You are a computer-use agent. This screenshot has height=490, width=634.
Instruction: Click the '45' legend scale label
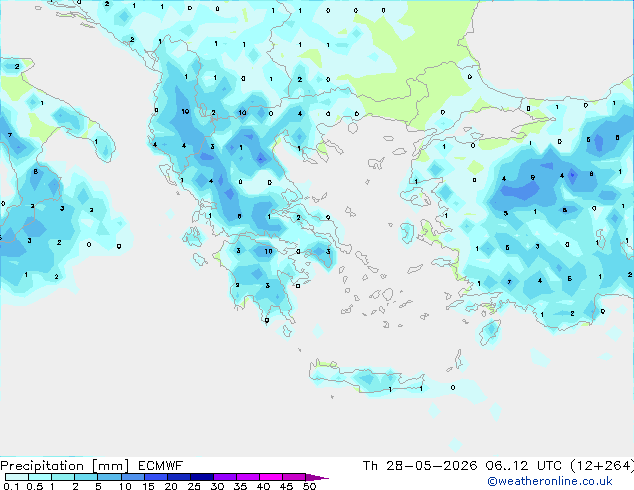pos(286,486)
